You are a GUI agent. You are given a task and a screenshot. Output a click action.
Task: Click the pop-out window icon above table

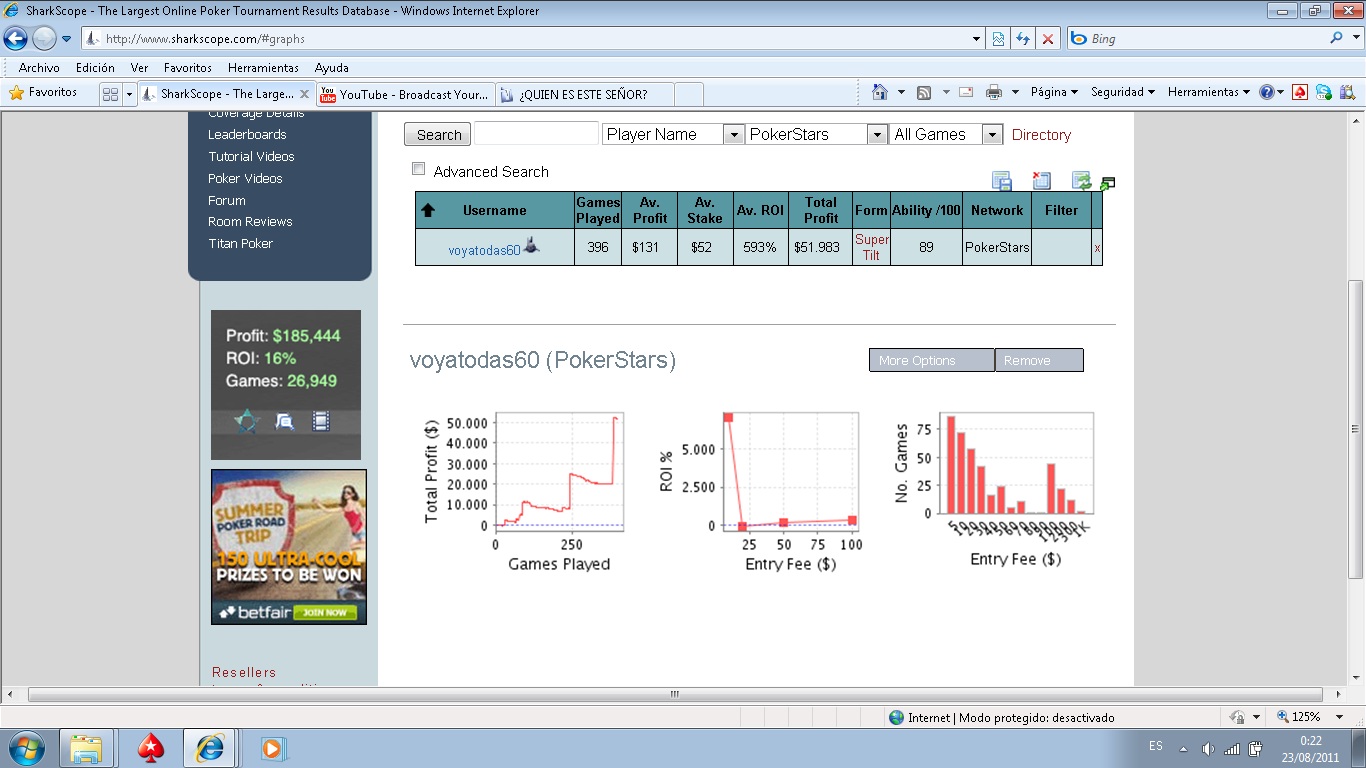click(1107, 184)
